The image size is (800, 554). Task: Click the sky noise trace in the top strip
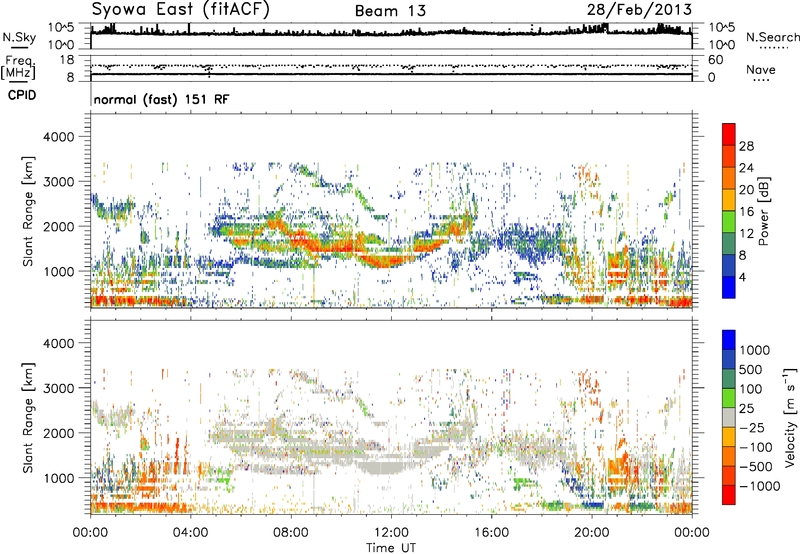pos(391,33)
